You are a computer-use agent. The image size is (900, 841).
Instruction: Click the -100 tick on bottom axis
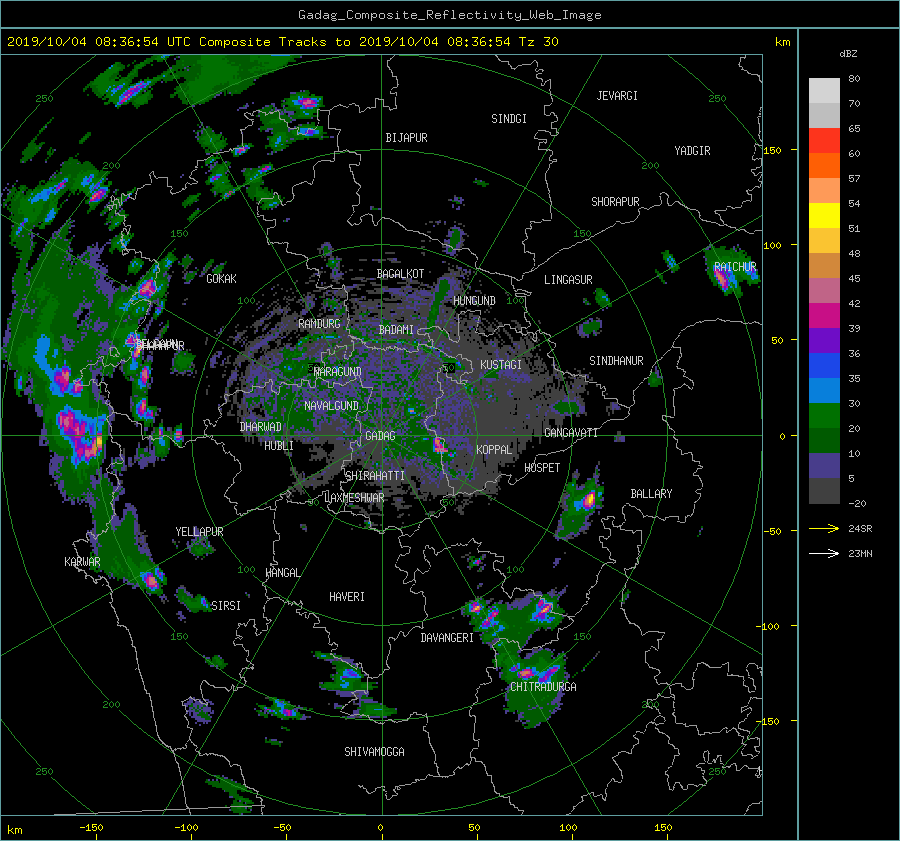[x=185, y=827]
